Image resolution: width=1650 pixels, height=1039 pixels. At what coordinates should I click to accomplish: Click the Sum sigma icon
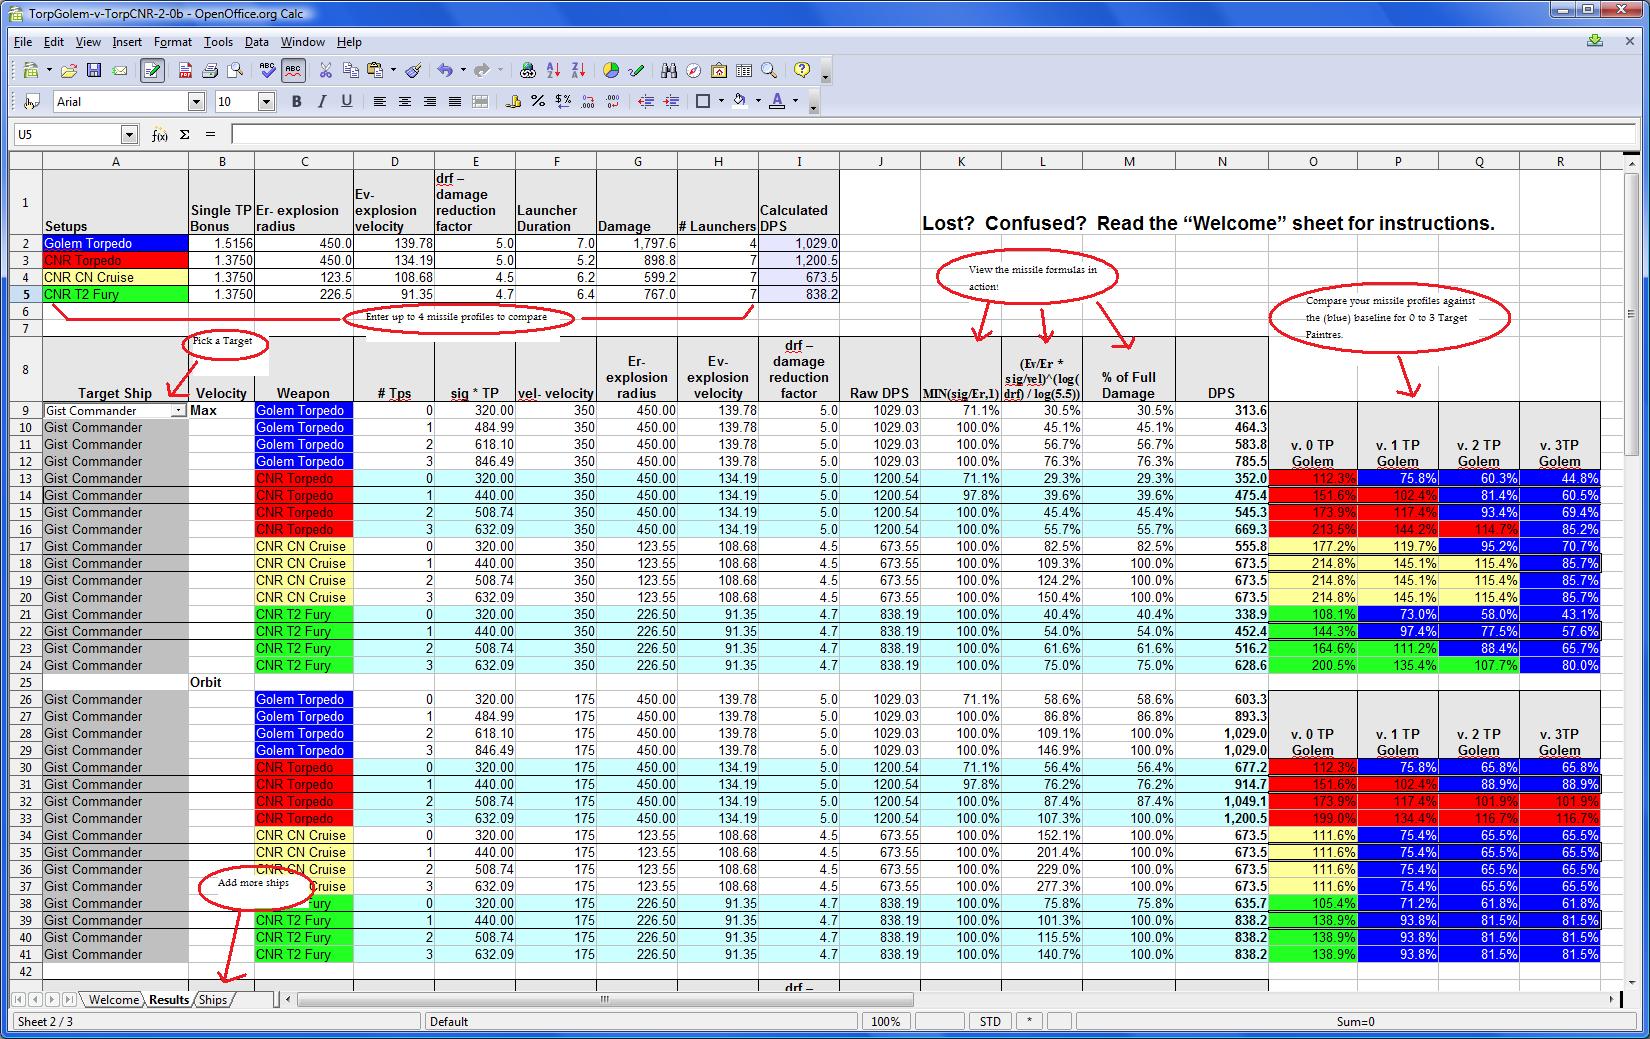point(185,134)
